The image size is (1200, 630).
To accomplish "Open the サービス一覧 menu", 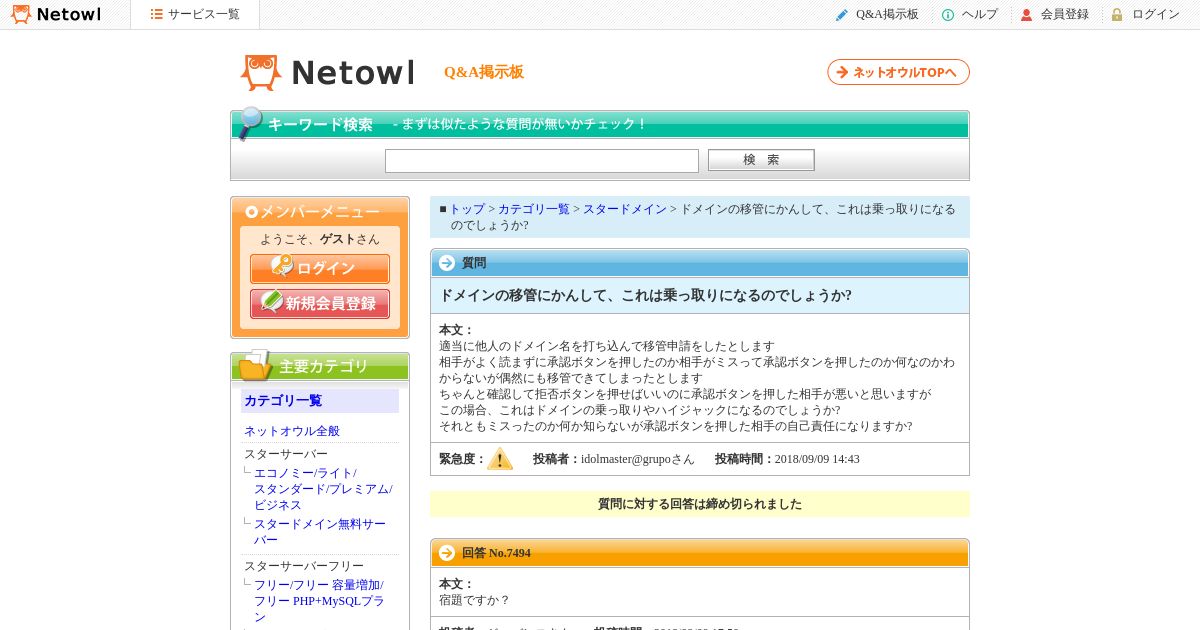I will 195,14.
